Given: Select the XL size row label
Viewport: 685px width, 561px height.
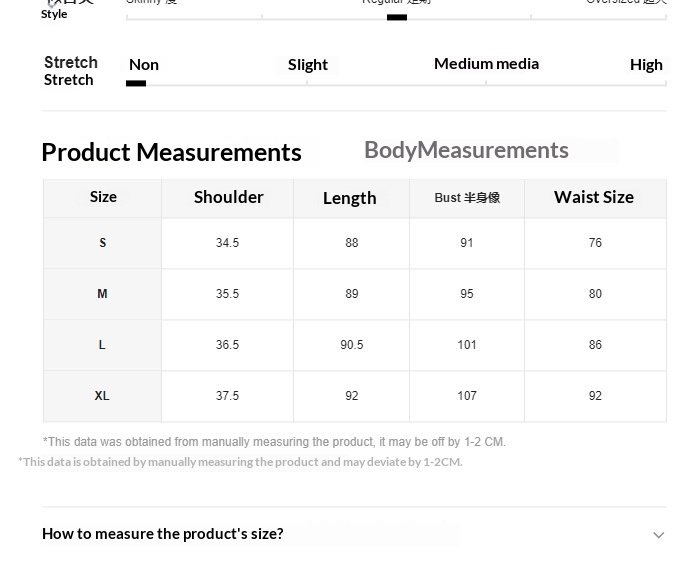Looking at the screenshot, I should [102, 396].
